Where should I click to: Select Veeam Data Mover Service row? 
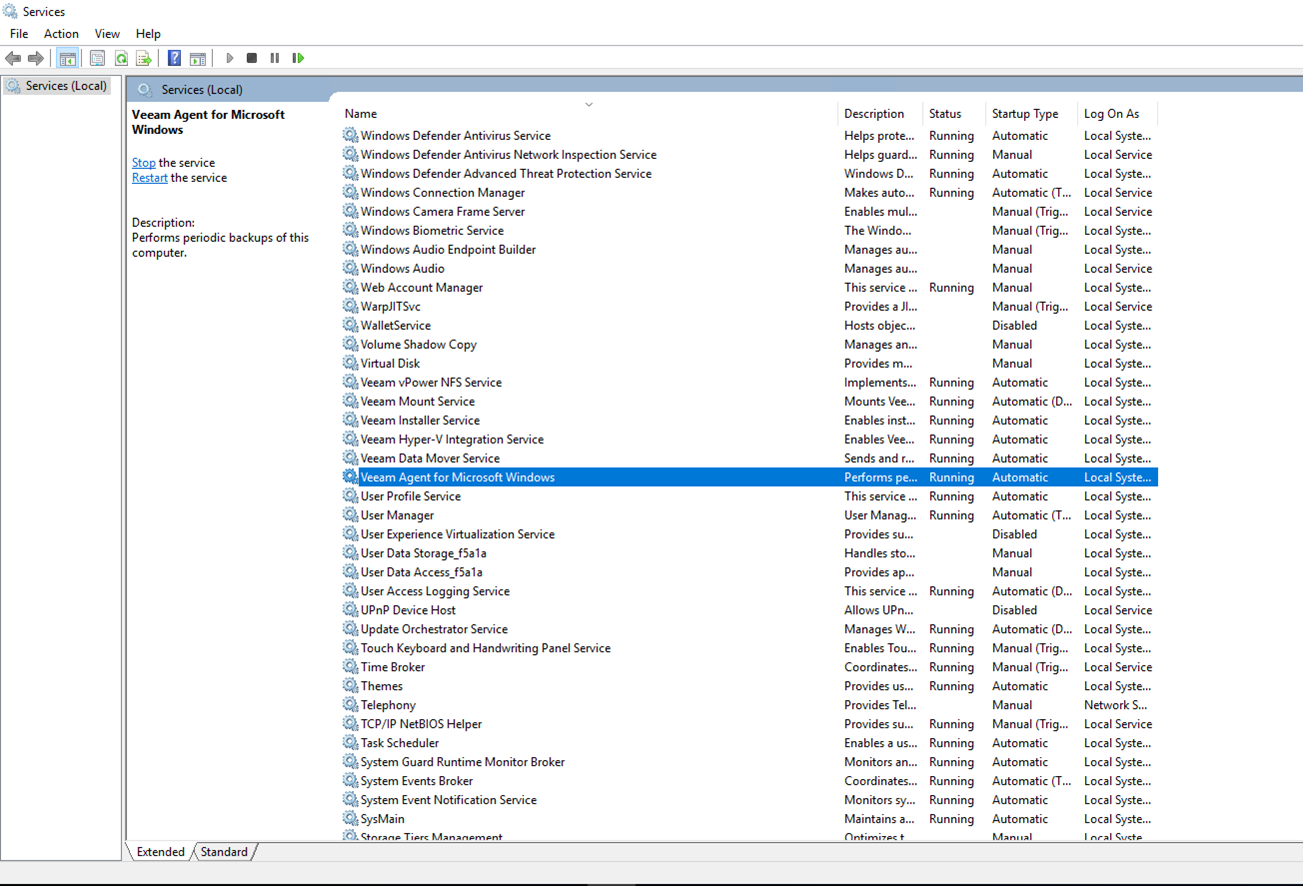coord(749,458)
